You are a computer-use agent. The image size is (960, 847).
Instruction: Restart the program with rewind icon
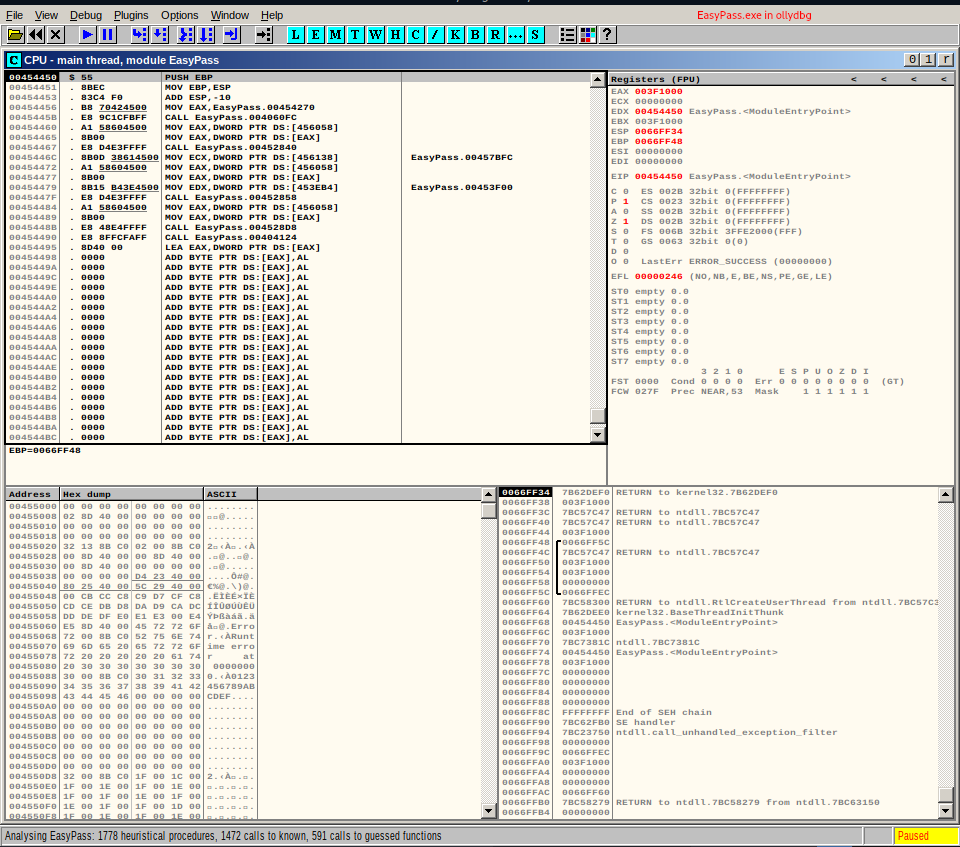tap(36, 35)
